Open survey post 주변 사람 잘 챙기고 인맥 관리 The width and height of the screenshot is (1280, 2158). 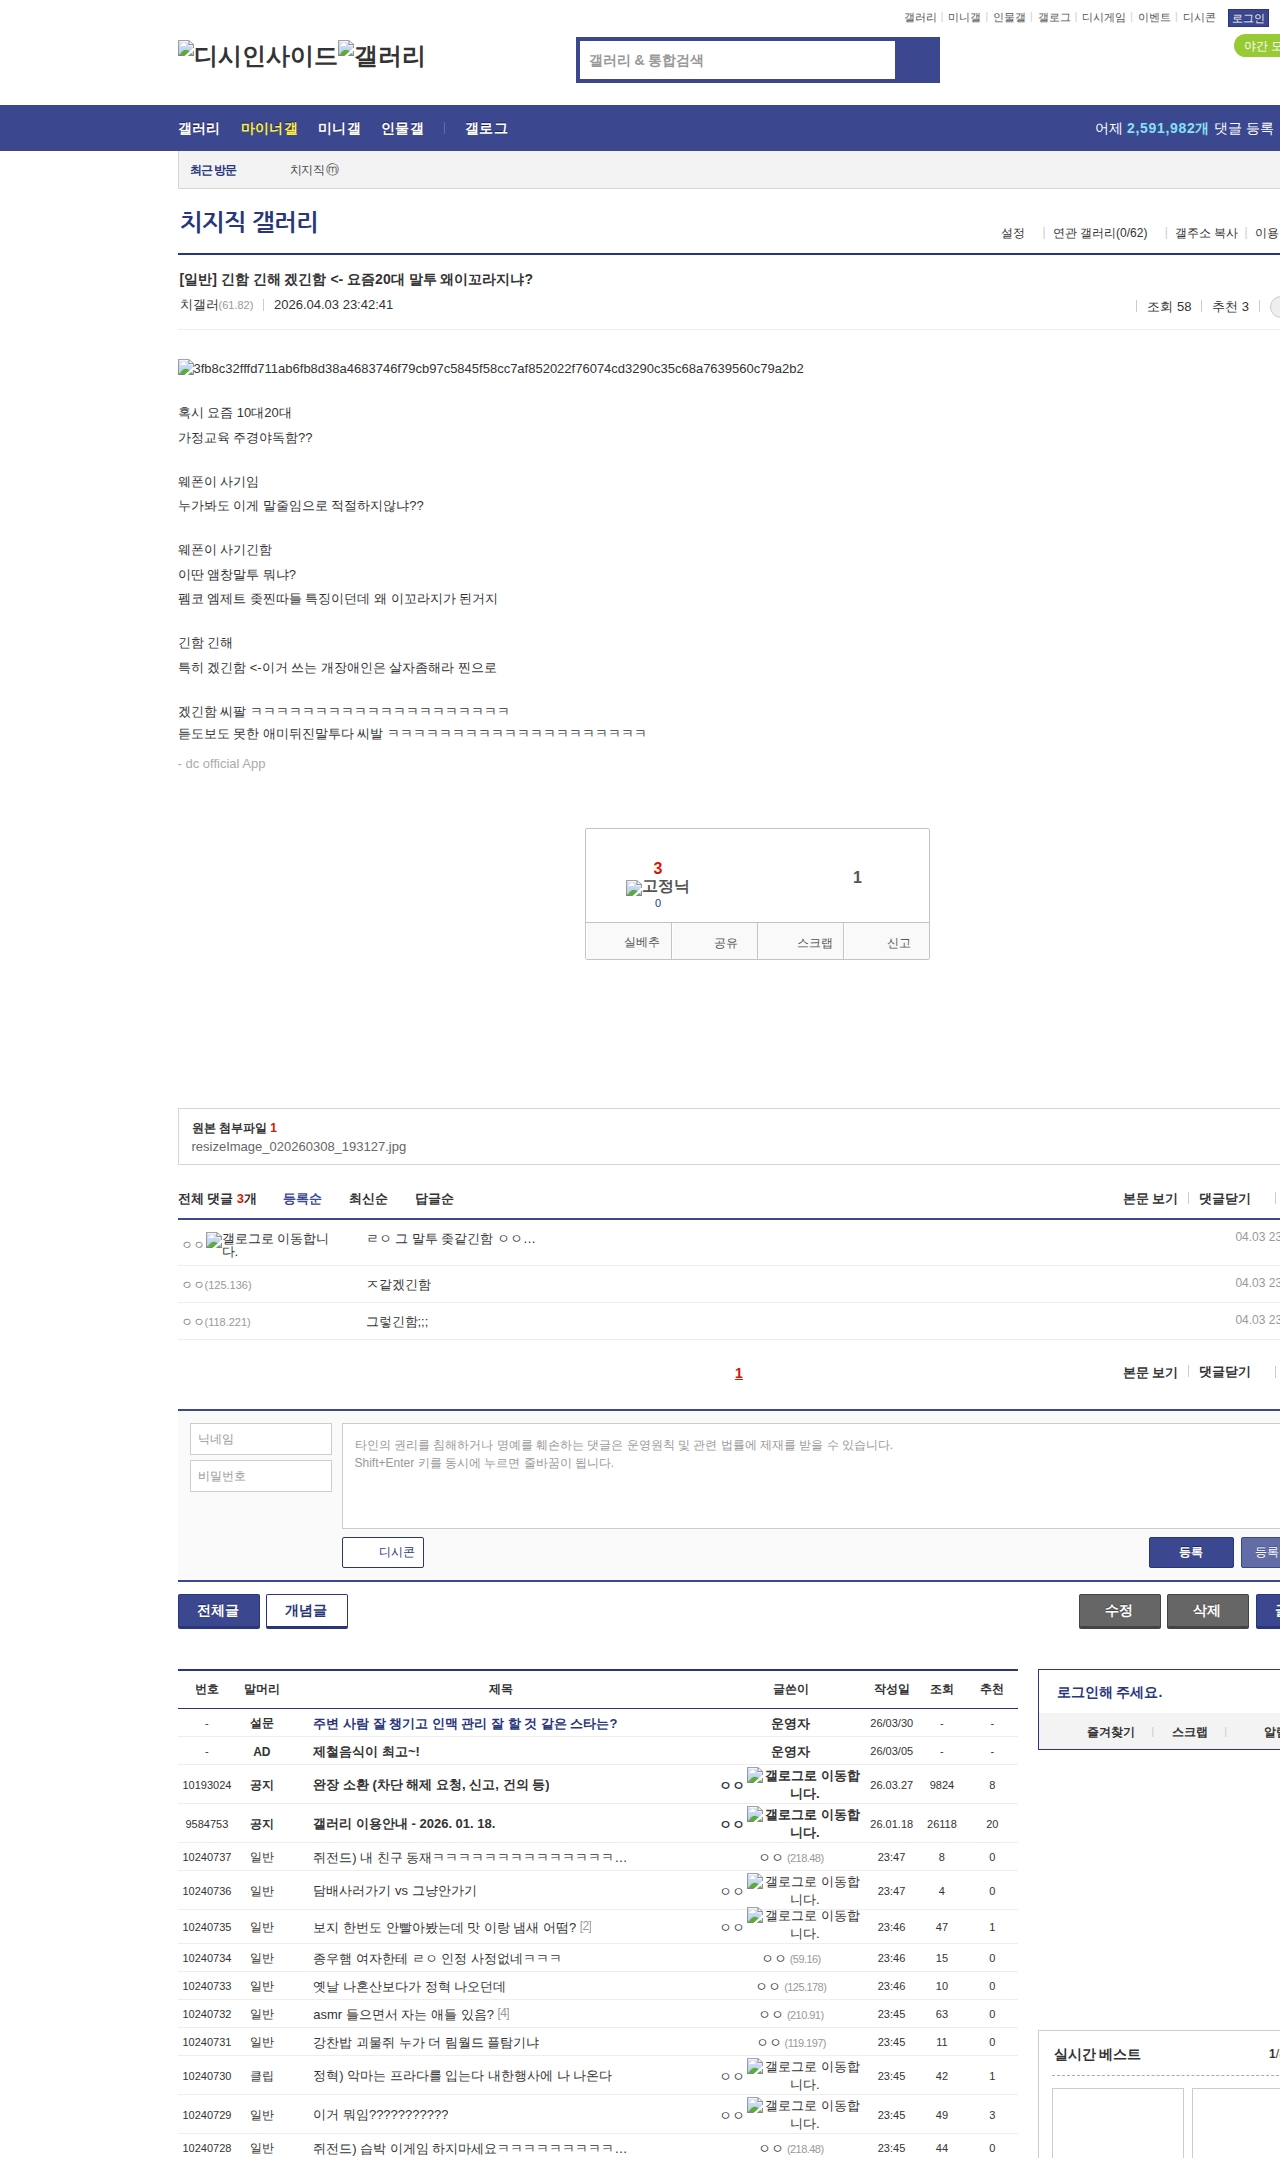tap(465, 1723)
